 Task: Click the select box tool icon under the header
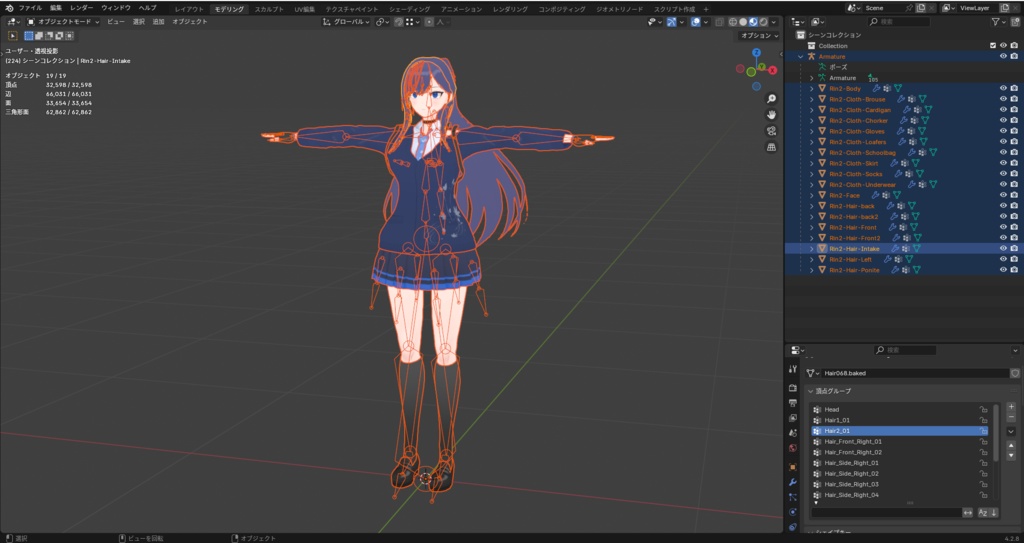pos(12,36)
